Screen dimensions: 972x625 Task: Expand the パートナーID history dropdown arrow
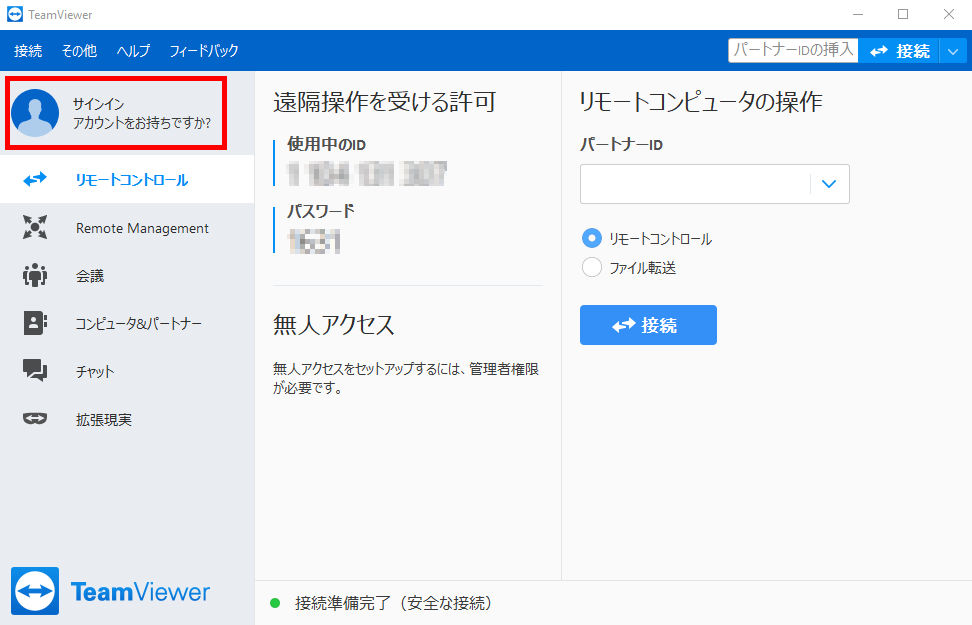click(829, 184)
